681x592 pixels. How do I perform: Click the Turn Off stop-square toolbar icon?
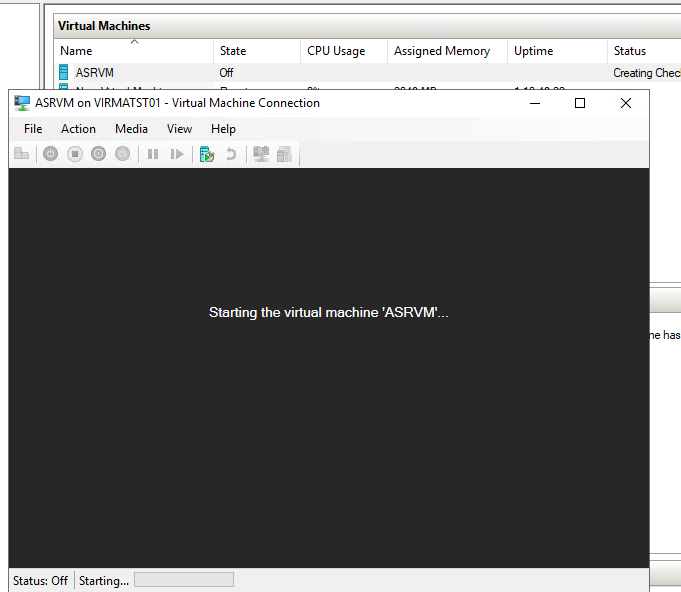coord(75,154)
